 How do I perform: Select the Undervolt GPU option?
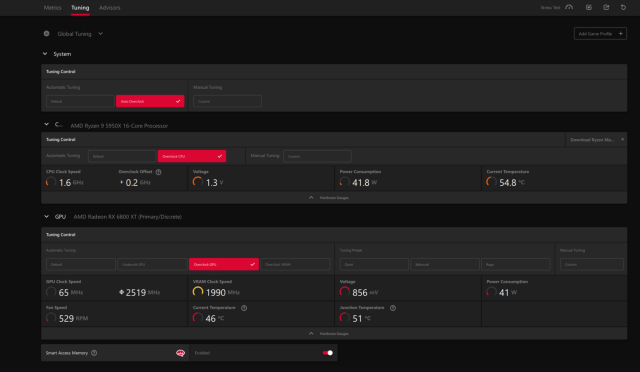tap(152, 264)
